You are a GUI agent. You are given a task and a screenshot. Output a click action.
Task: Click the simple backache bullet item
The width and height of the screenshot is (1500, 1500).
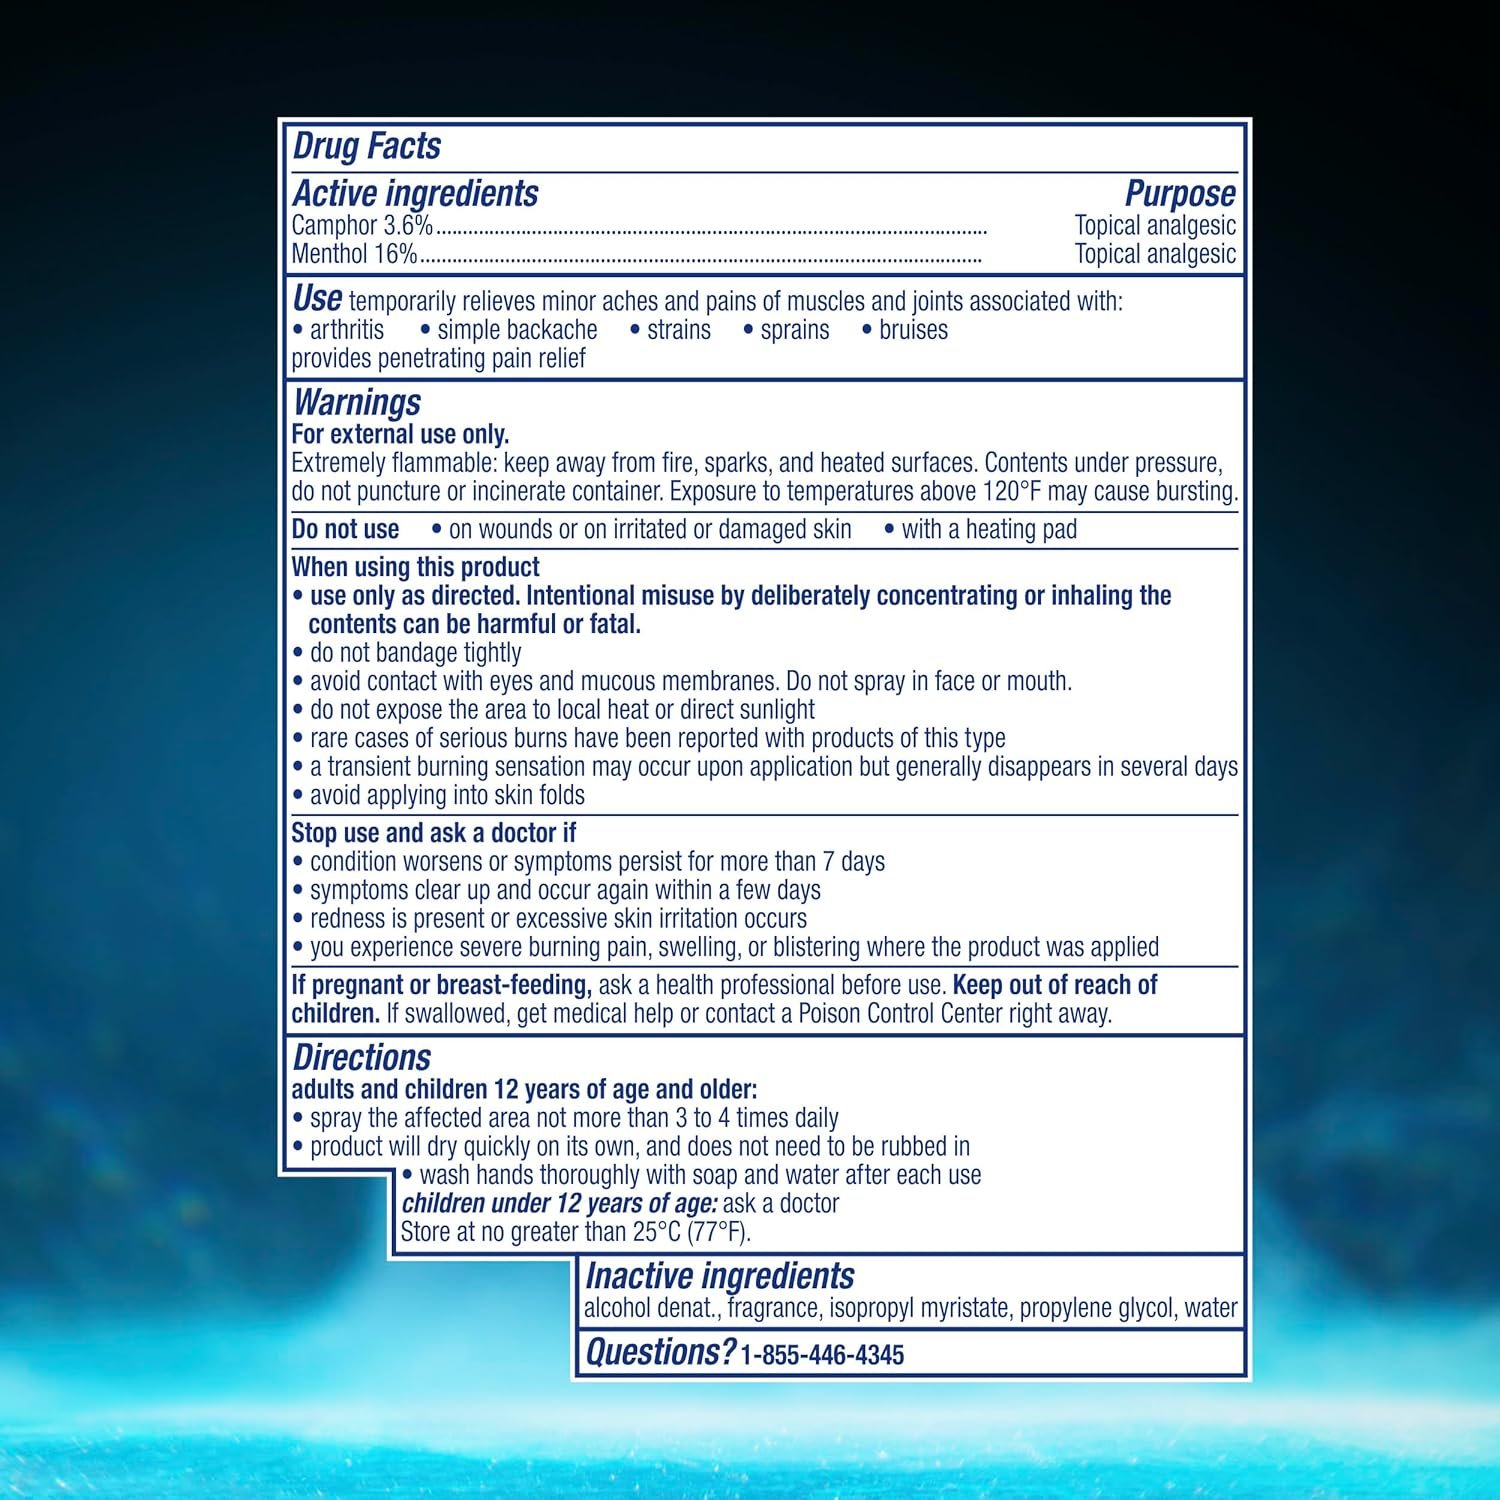coord(509,330)
